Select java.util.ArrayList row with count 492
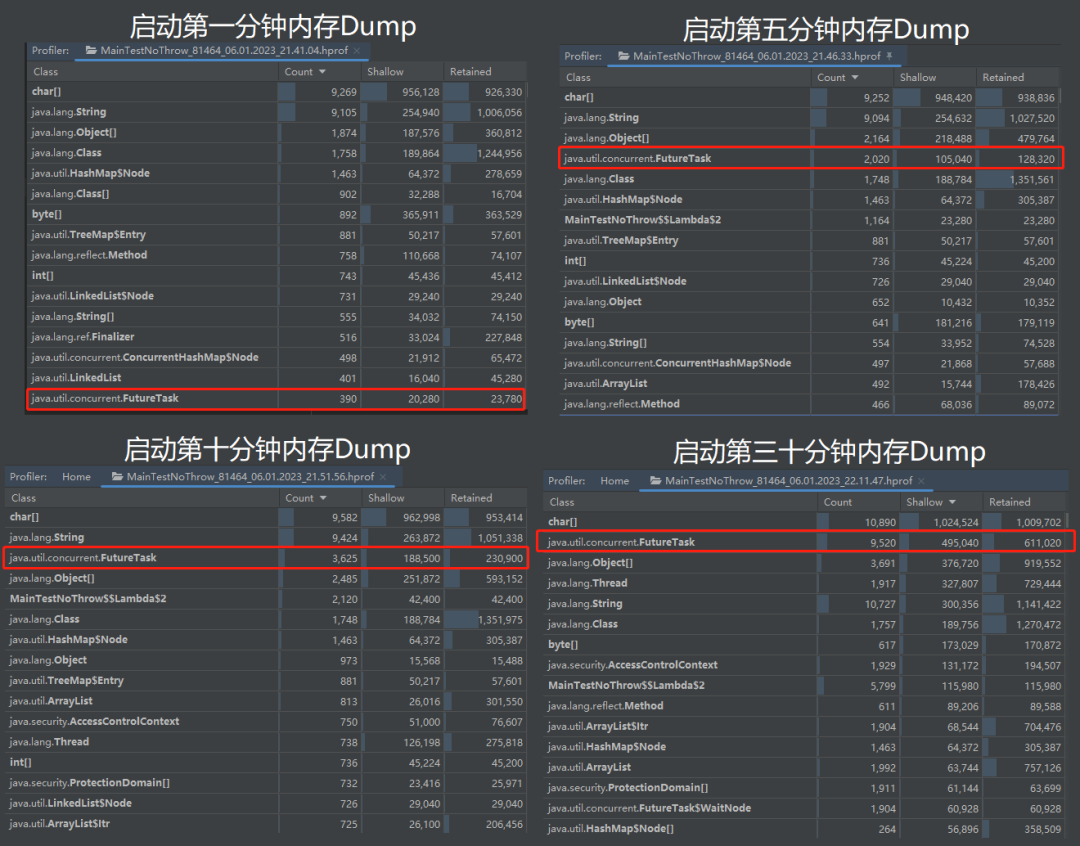The image size is (1080, 846). tap(810, 384)
